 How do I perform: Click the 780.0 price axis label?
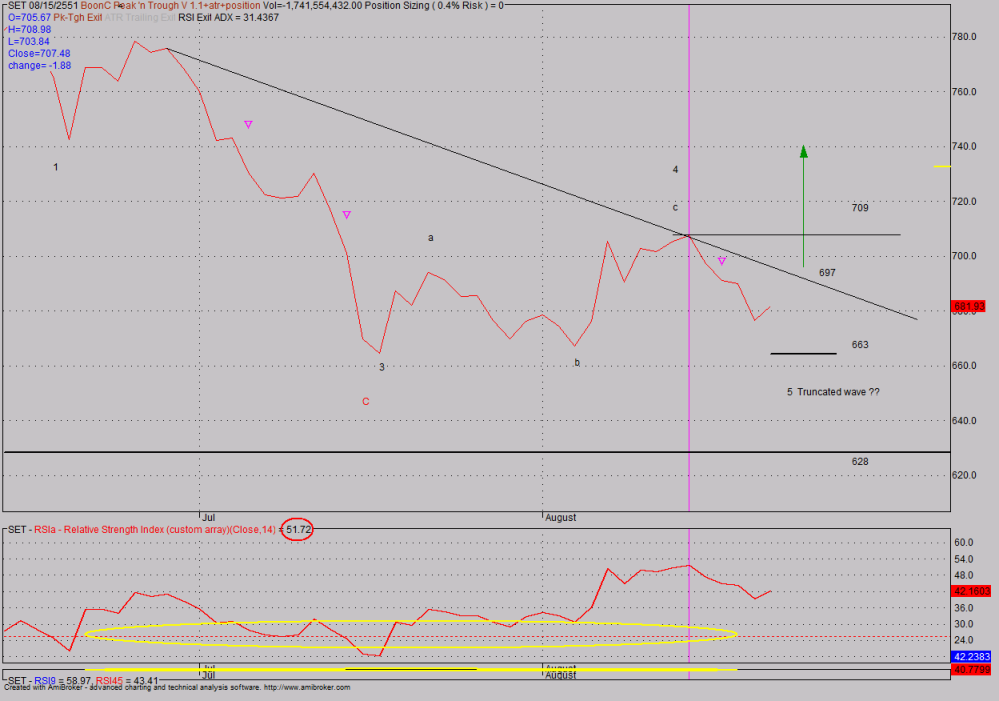(964, 36)
